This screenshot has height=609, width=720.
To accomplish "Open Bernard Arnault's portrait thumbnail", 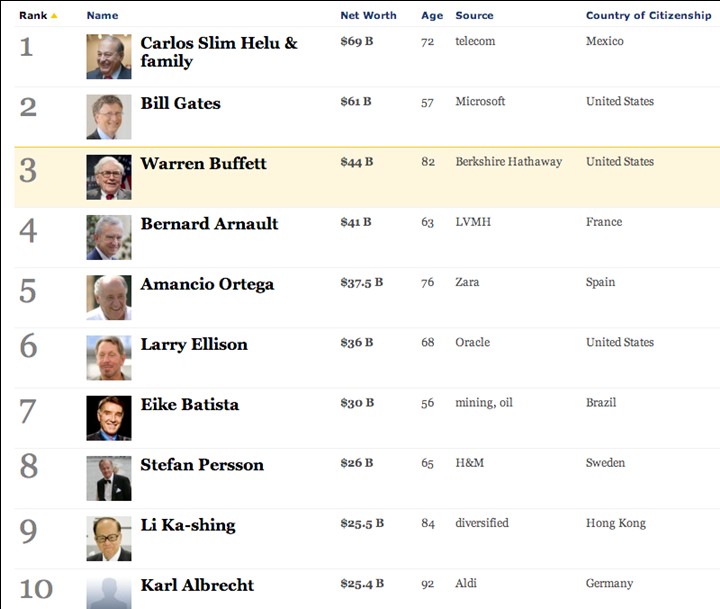I will [x=108, y=237].
